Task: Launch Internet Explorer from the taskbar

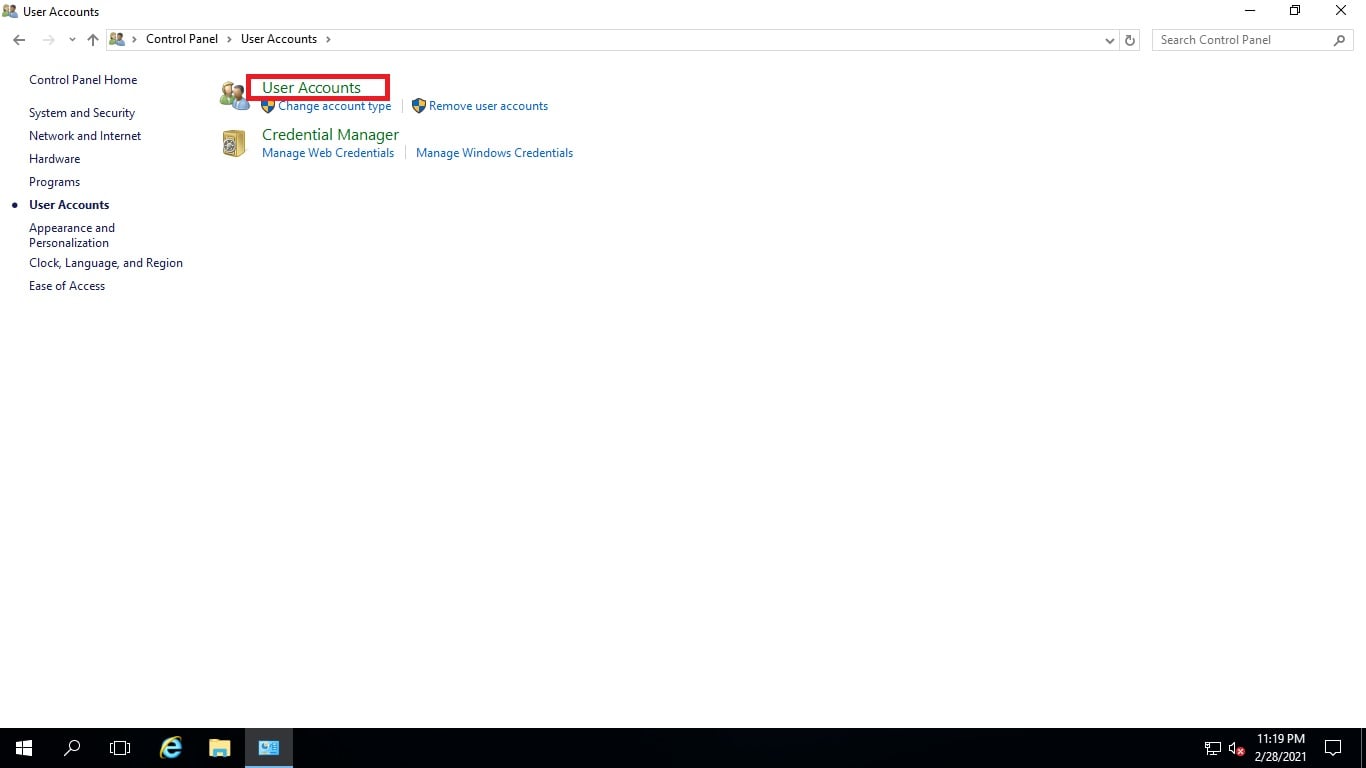Action: click(x=171, y=748)
